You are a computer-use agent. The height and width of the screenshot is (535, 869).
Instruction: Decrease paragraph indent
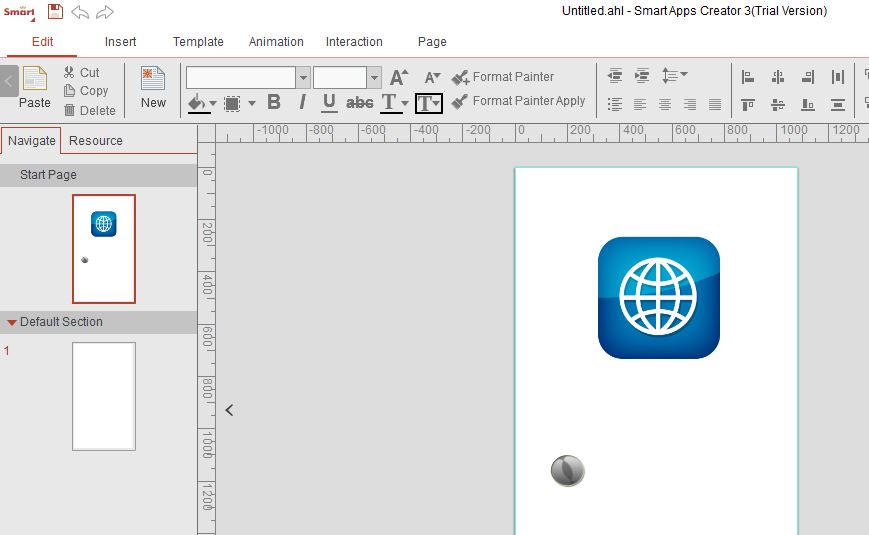click(x=615, y=75)
